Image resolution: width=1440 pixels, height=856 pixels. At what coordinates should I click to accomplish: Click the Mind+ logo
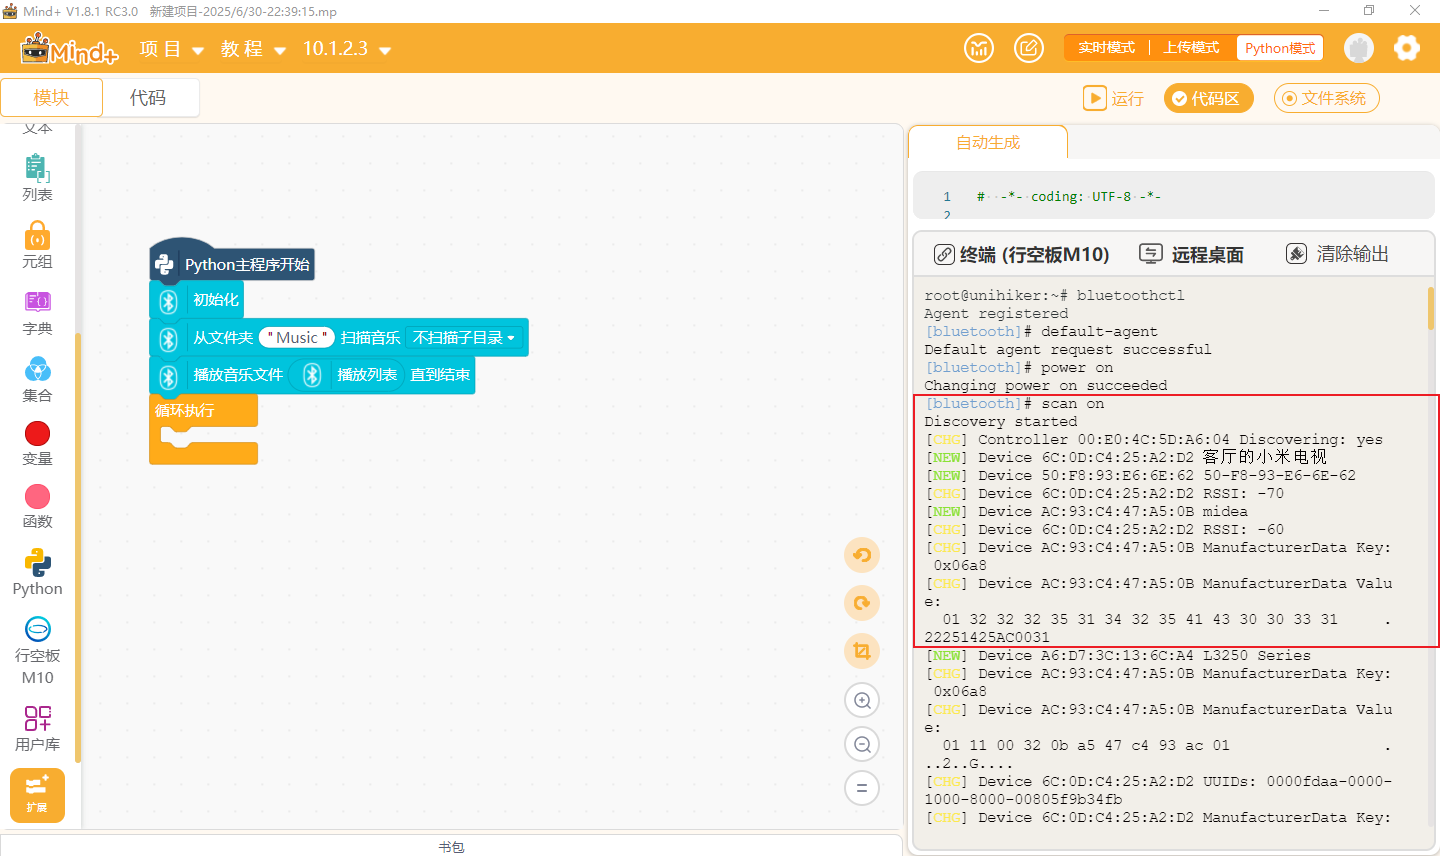click(69, 48)
